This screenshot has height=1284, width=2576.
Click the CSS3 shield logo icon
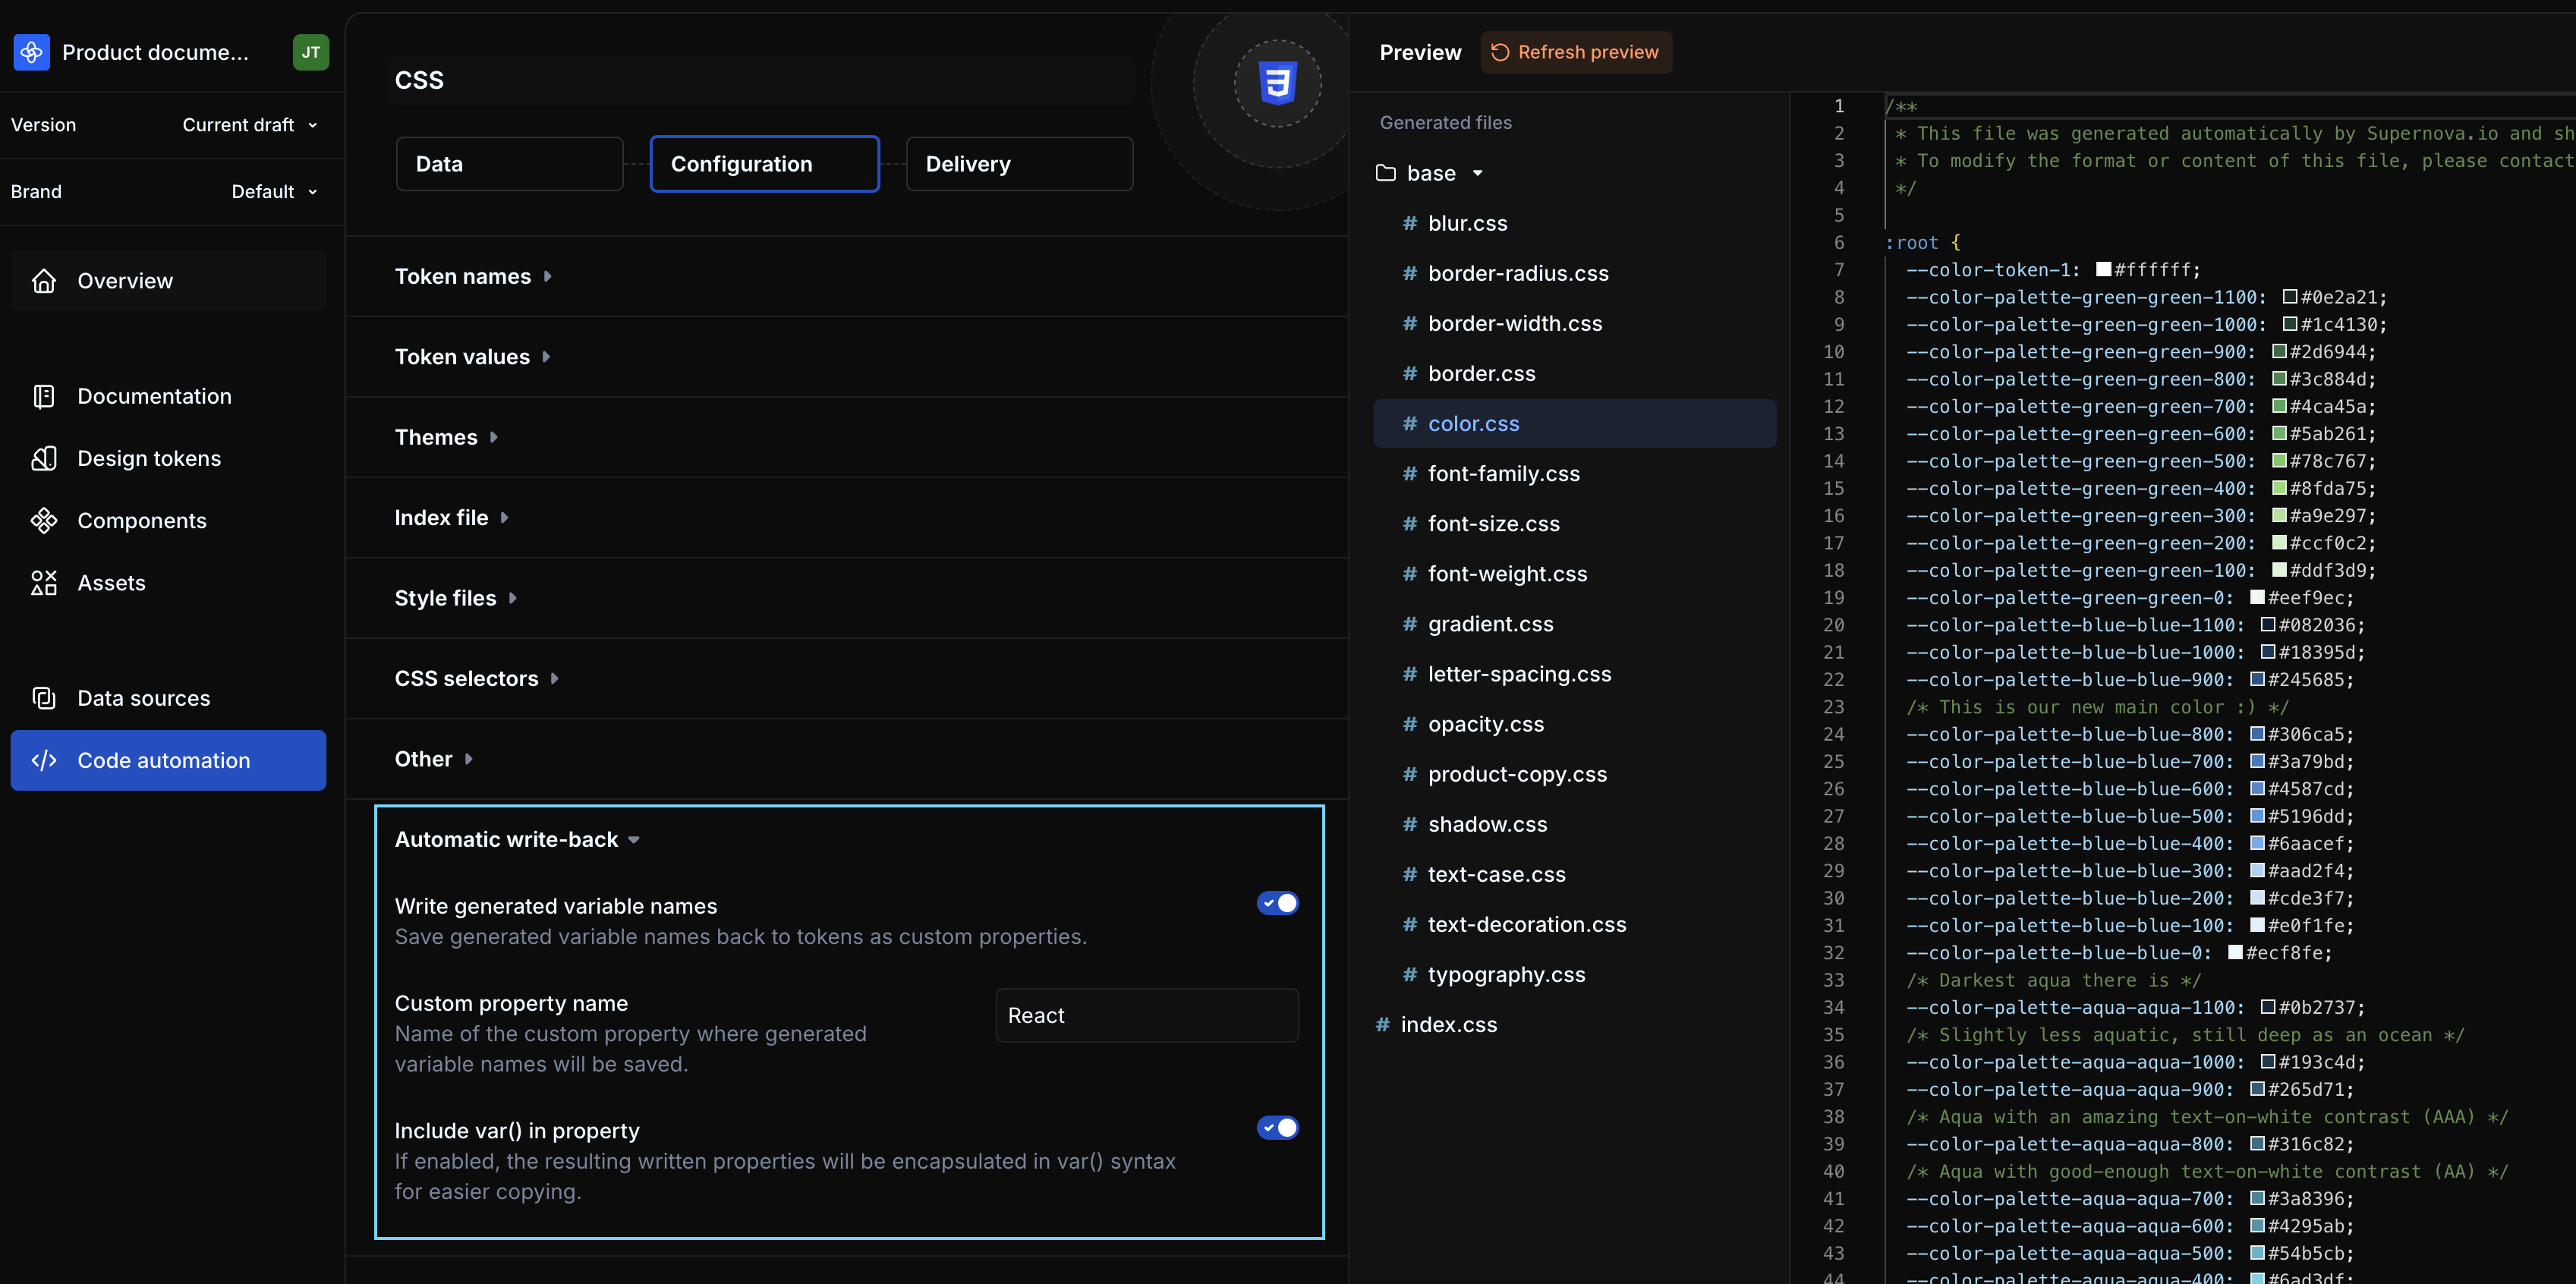click(1277, 83)
